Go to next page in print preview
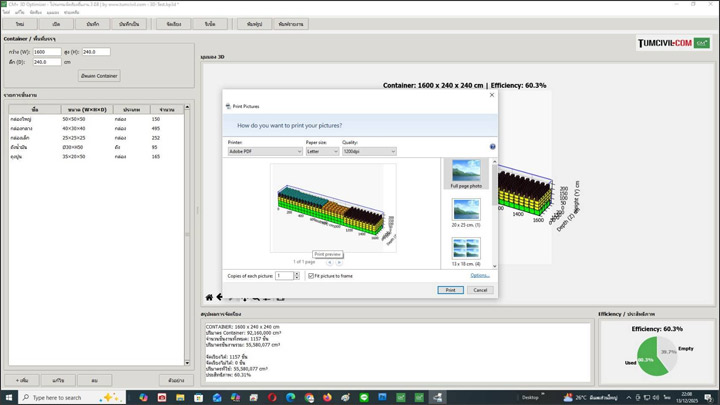Screen dimensions: 720x405 [x=339, y=262]
